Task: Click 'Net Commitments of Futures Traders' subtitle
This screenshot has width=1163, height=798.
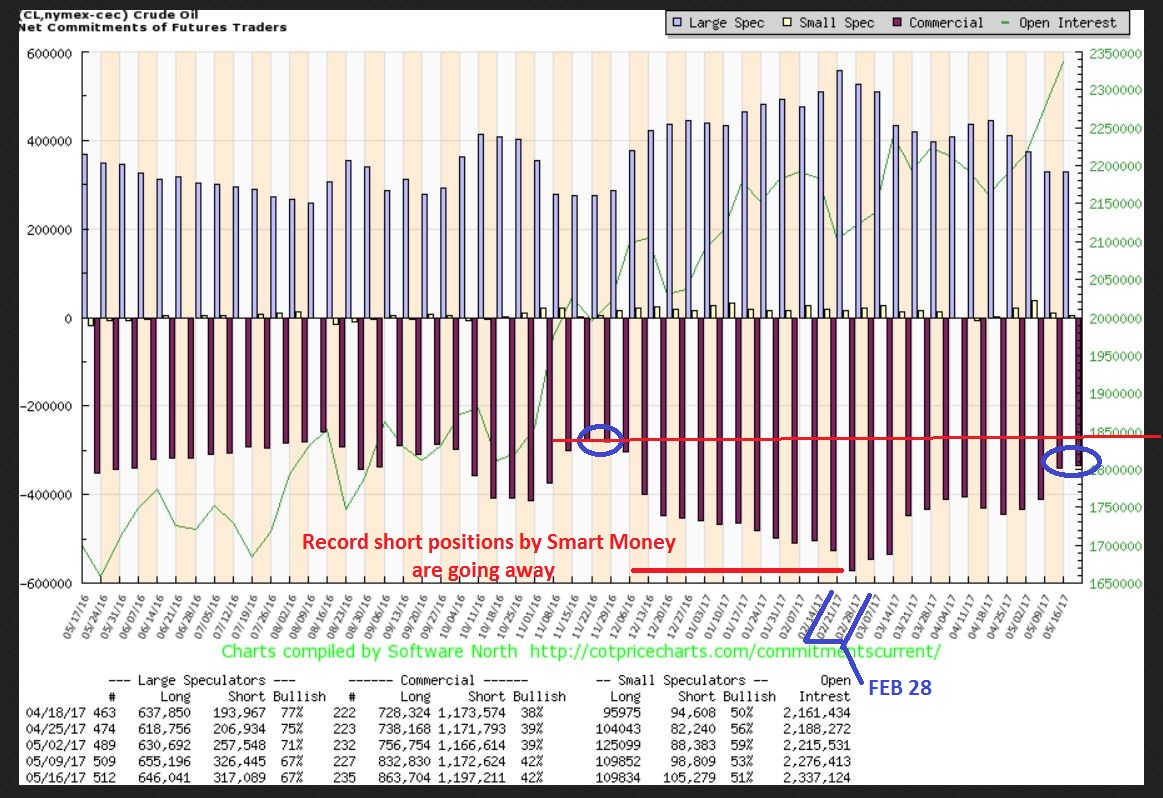Action: point(152,27)
